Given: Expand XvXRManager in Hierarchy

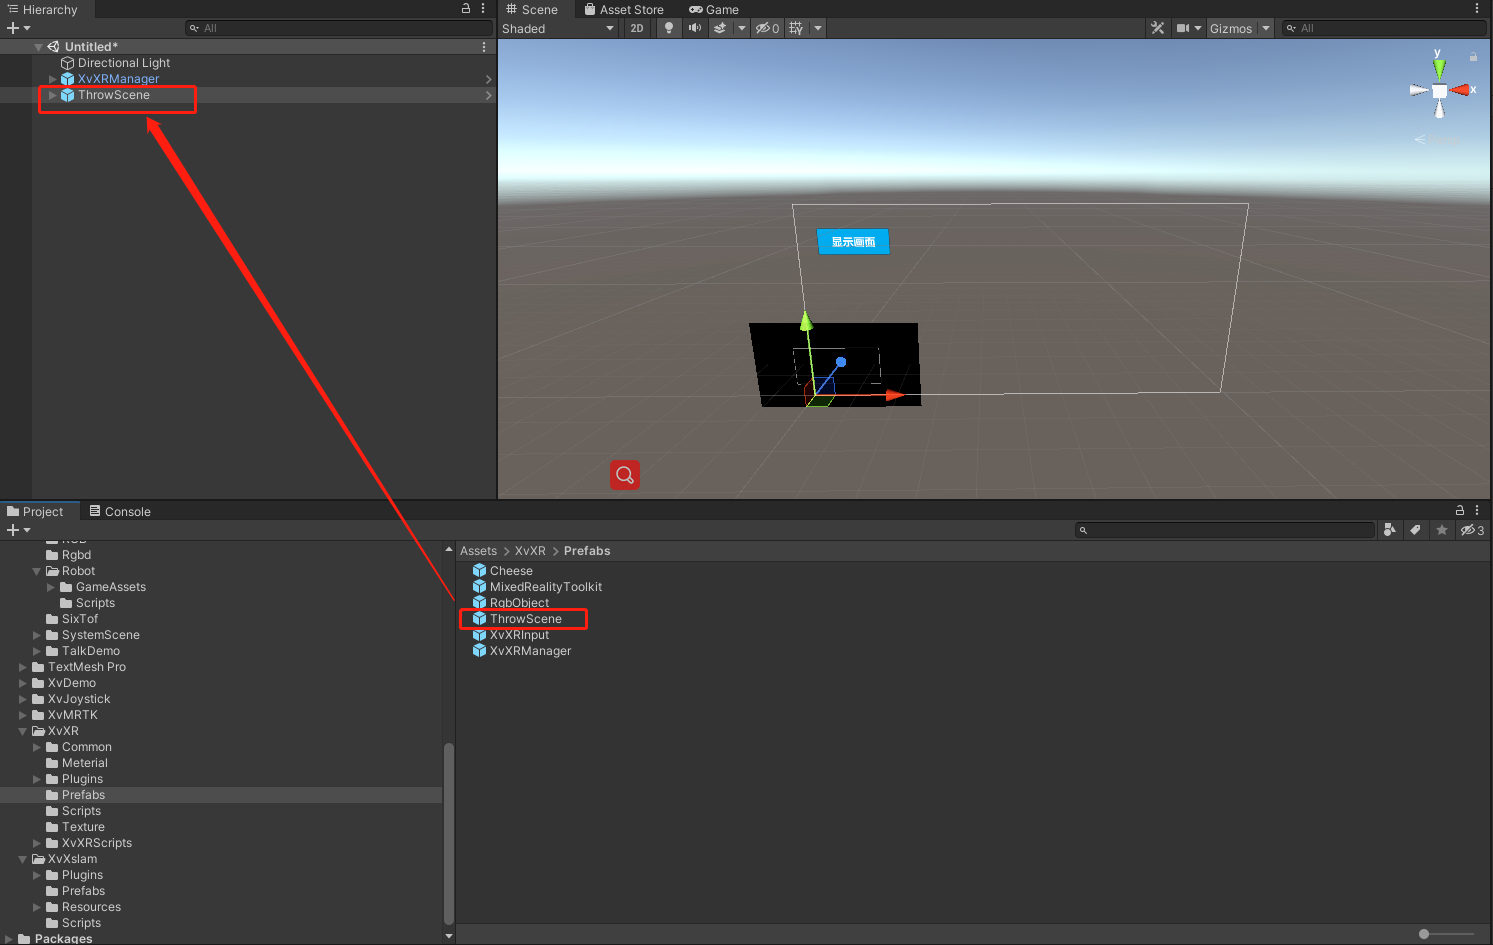Looking at the screenshot, I should (53, 79).
